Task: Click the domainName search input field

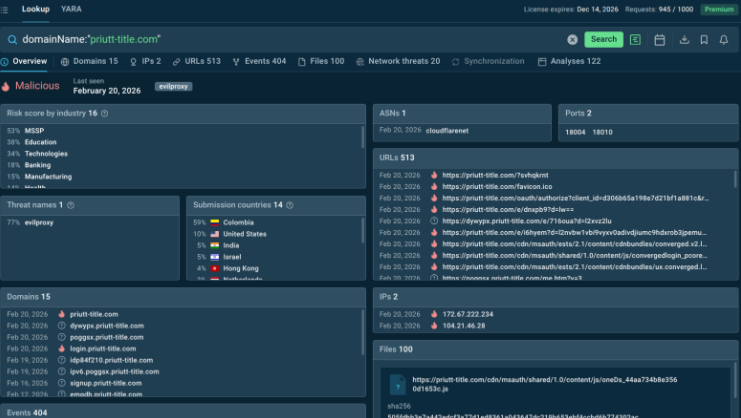Action: [x=280, y=40]
